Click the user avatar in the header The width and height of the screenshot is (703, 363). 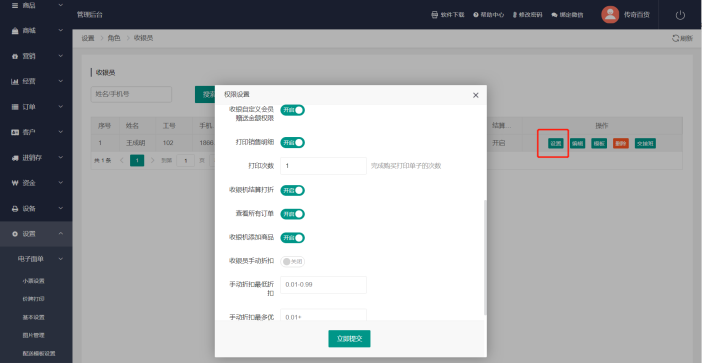610,15
